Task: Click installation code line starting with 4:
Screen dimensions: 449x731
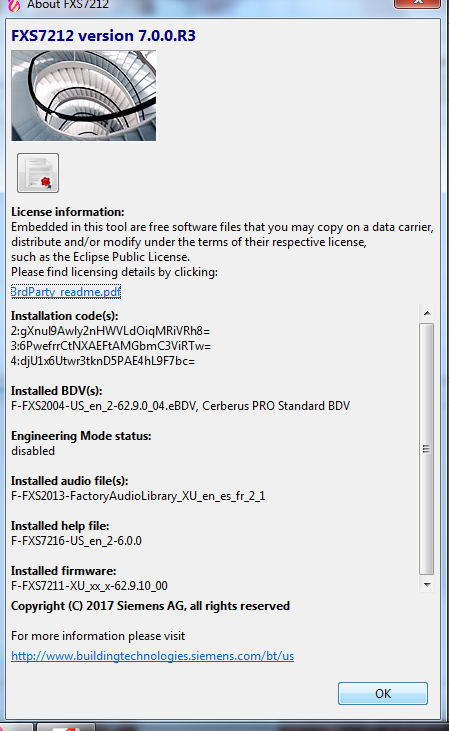Action: pyautogui.click(x=103, y=361)
